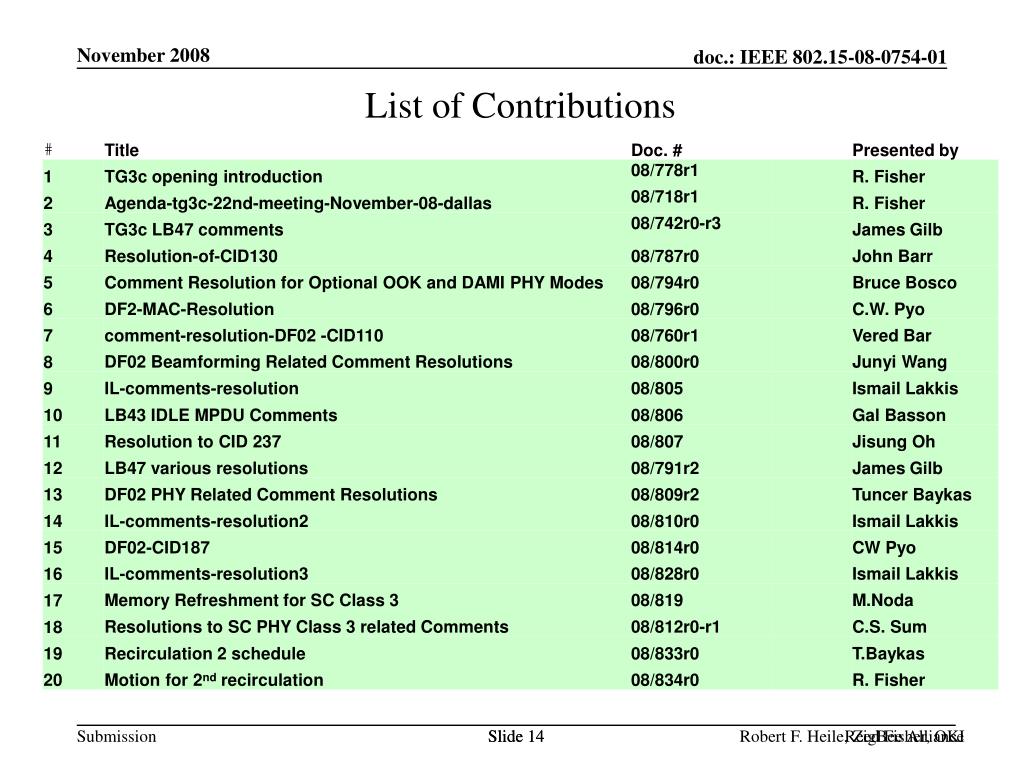This screenshot has height=768, width=1024.
Task: Click the 'Slide 14' footer label
Action: (x=516, y=737)
